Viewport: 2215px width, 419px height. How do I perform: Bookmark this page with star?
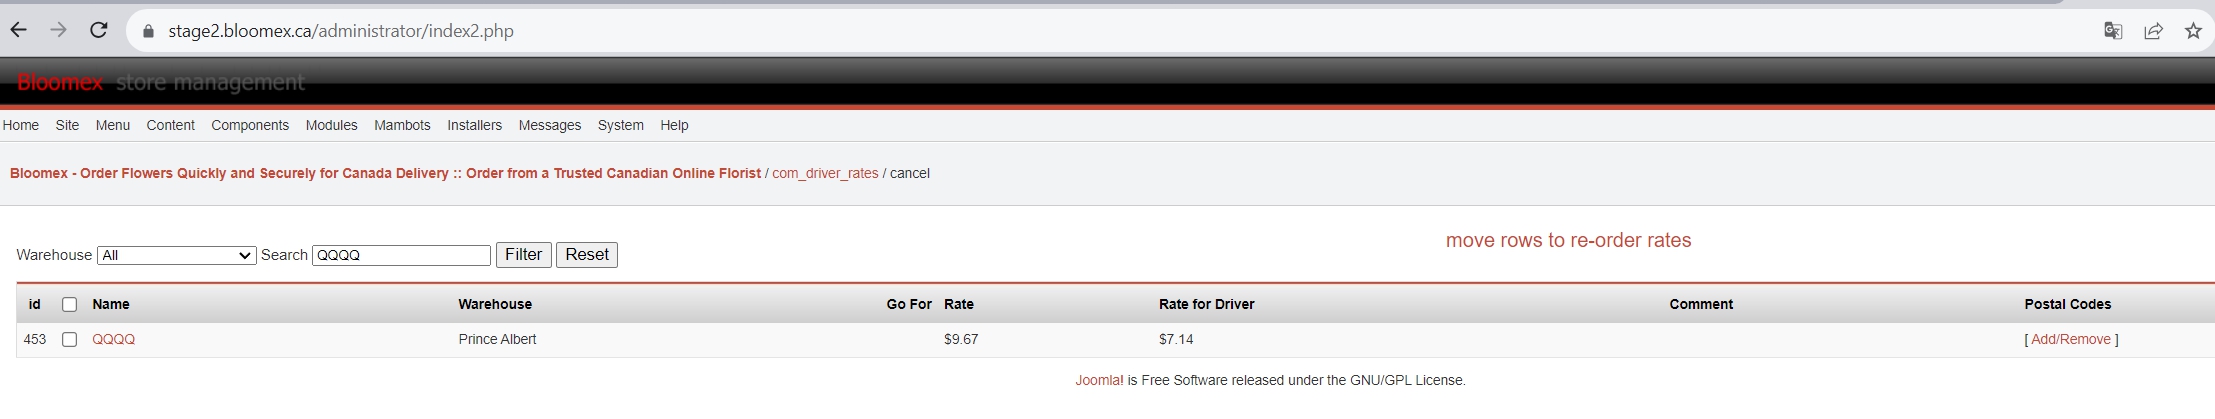click(x=2193, y=31)
